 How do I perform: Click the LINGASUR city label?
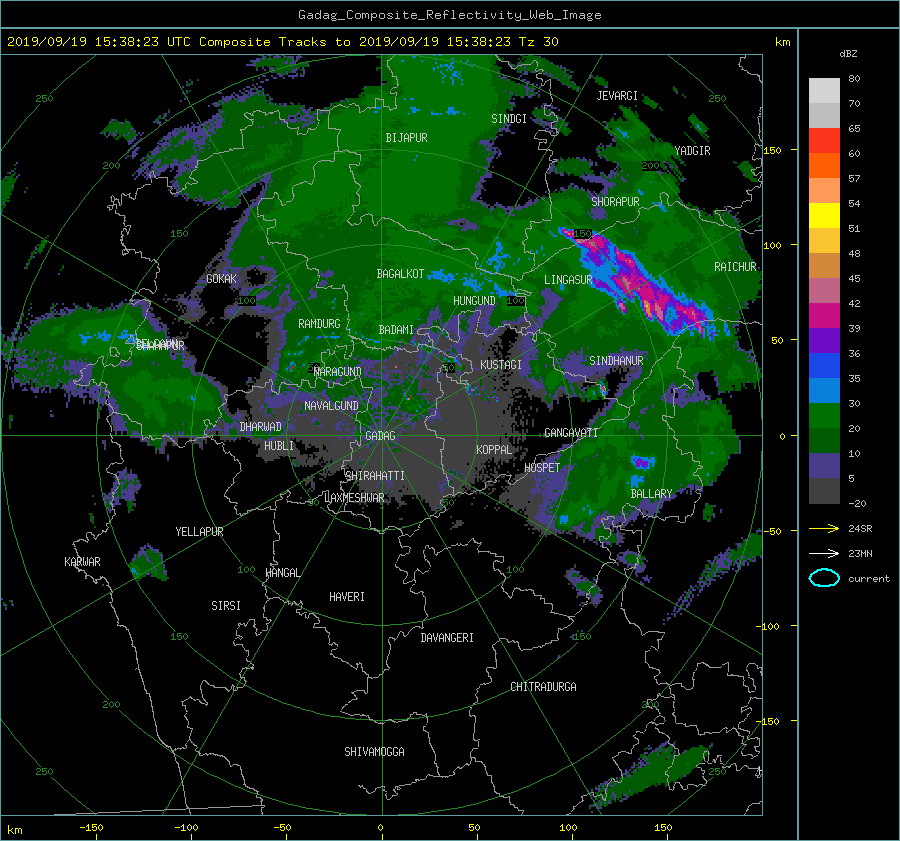pos(568,280)
